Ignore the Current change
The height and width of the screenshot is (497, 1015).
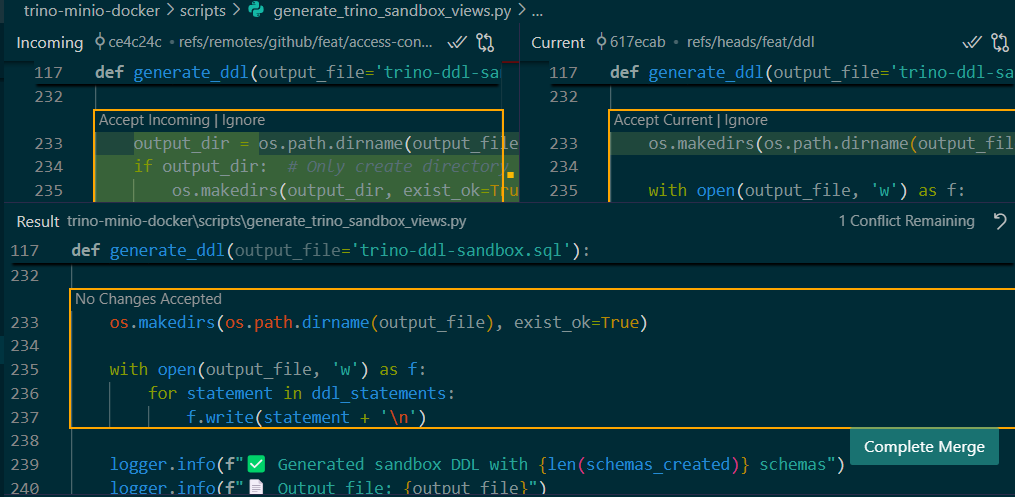coord(745,120)
